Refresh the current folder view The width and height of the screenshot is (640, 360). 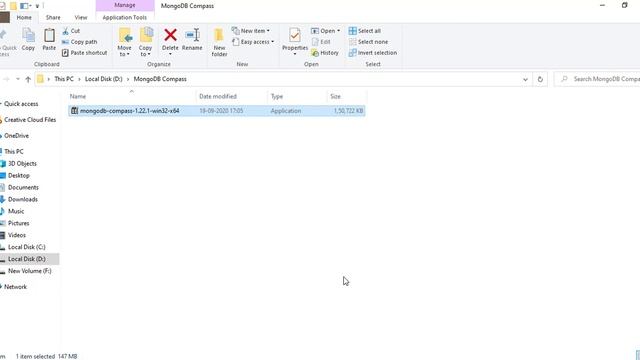tap(540, 79)
